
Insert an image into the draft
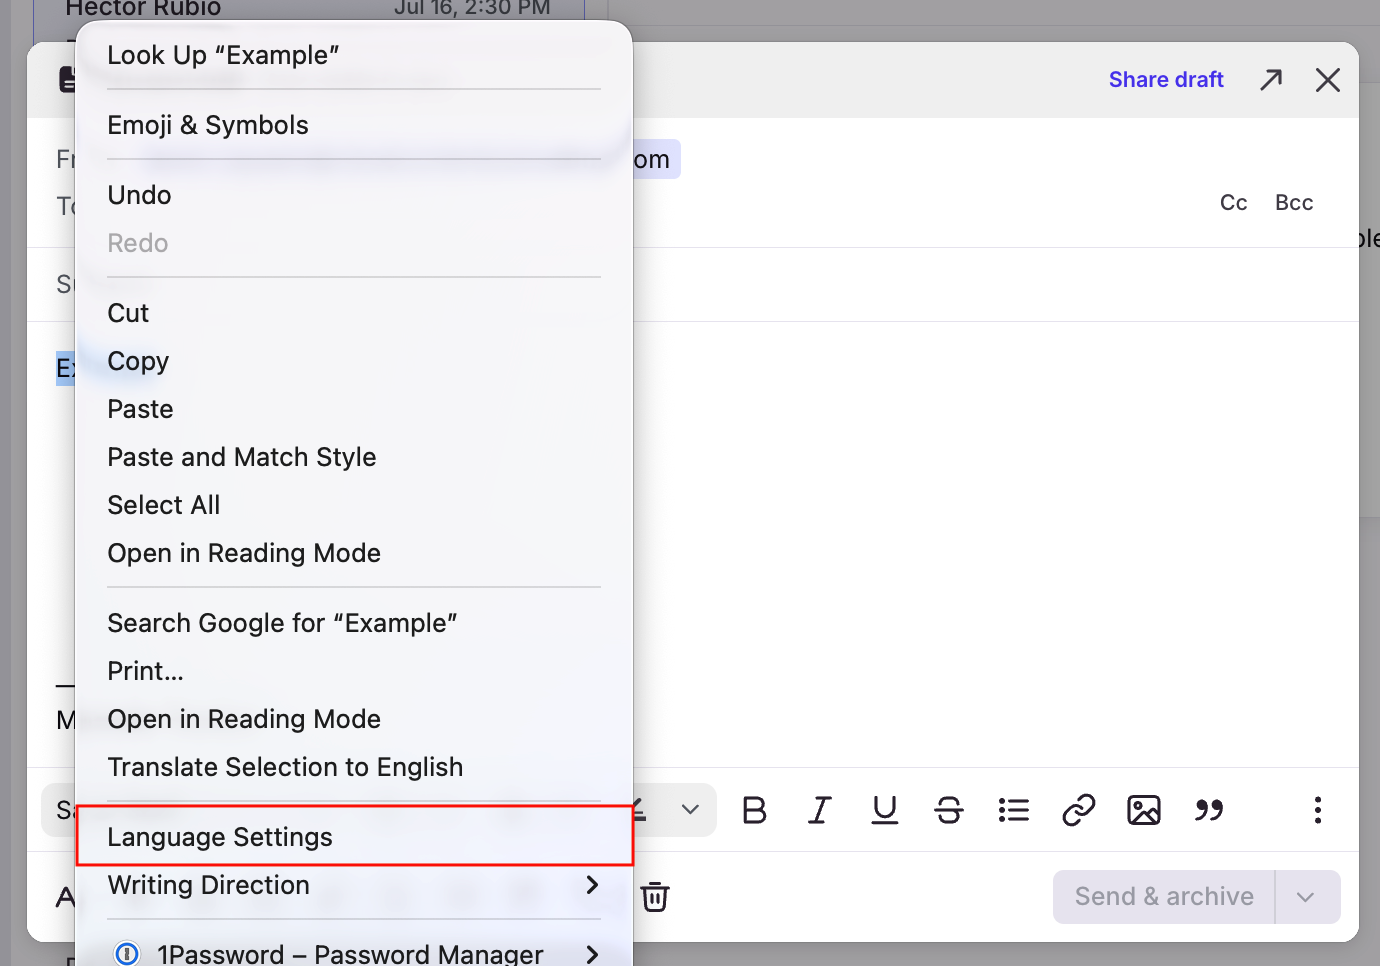coord(1144,810)
